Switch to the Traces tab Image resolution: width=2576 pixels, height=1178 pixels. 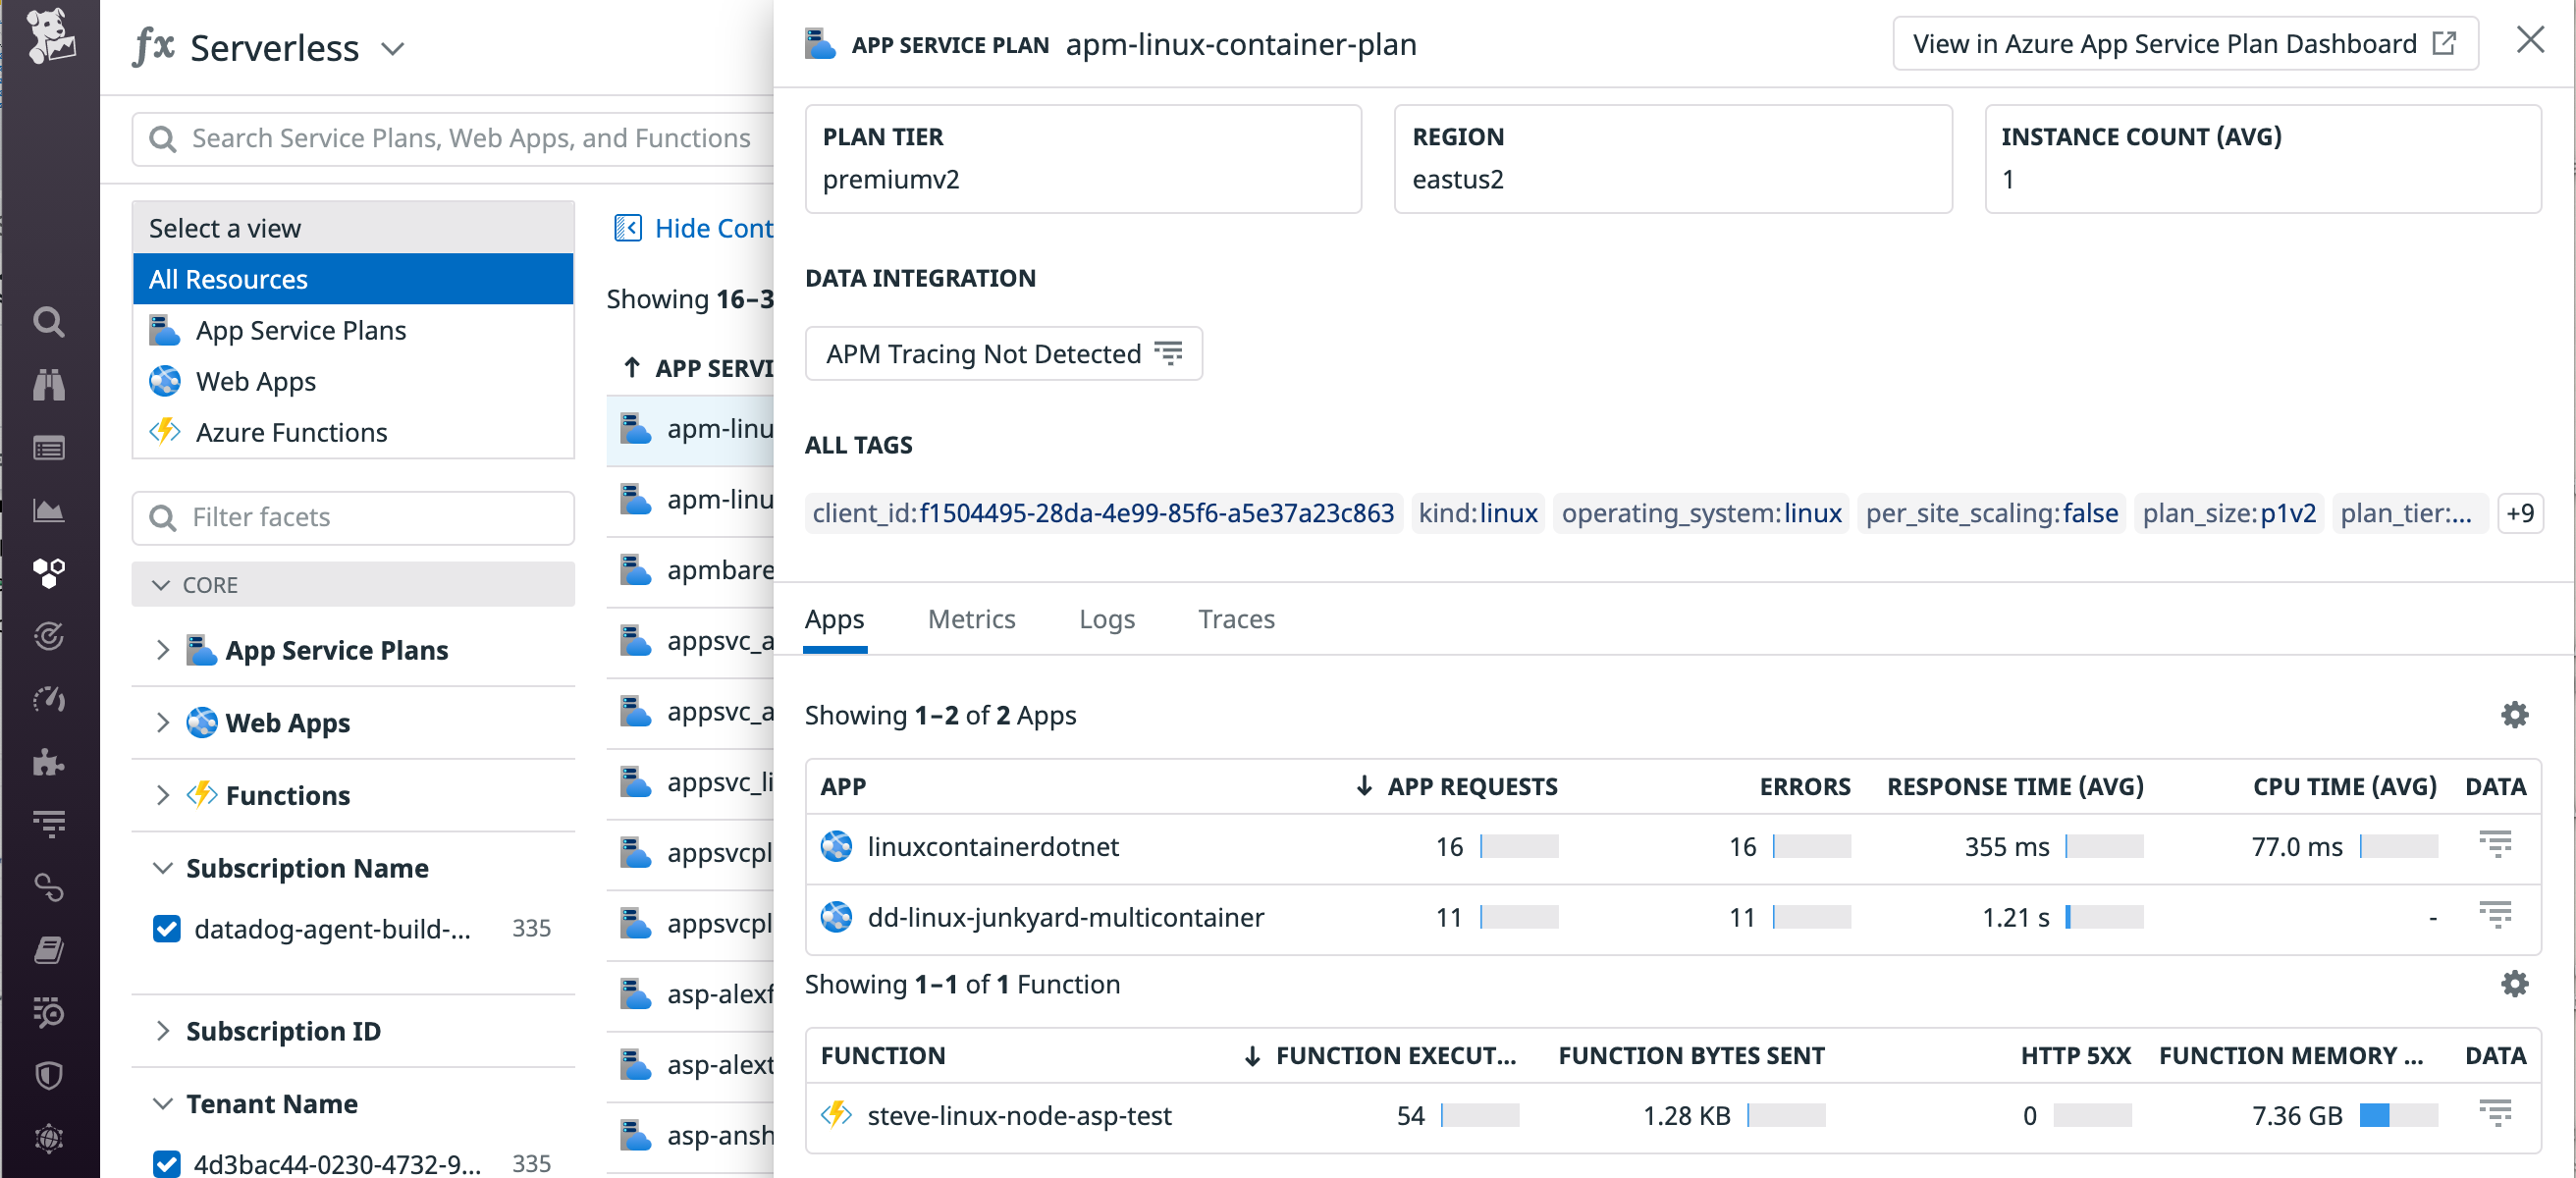1236,619
